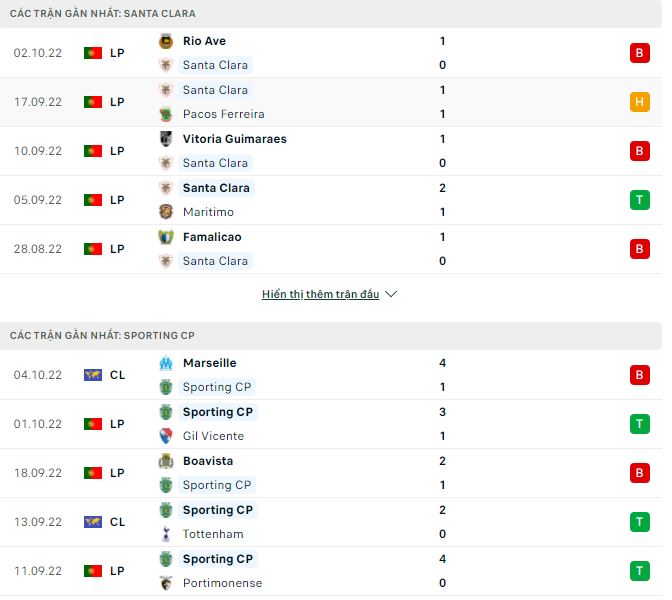Open the Marseille team name link
The image size is (672, 600).
pos(210,363)
